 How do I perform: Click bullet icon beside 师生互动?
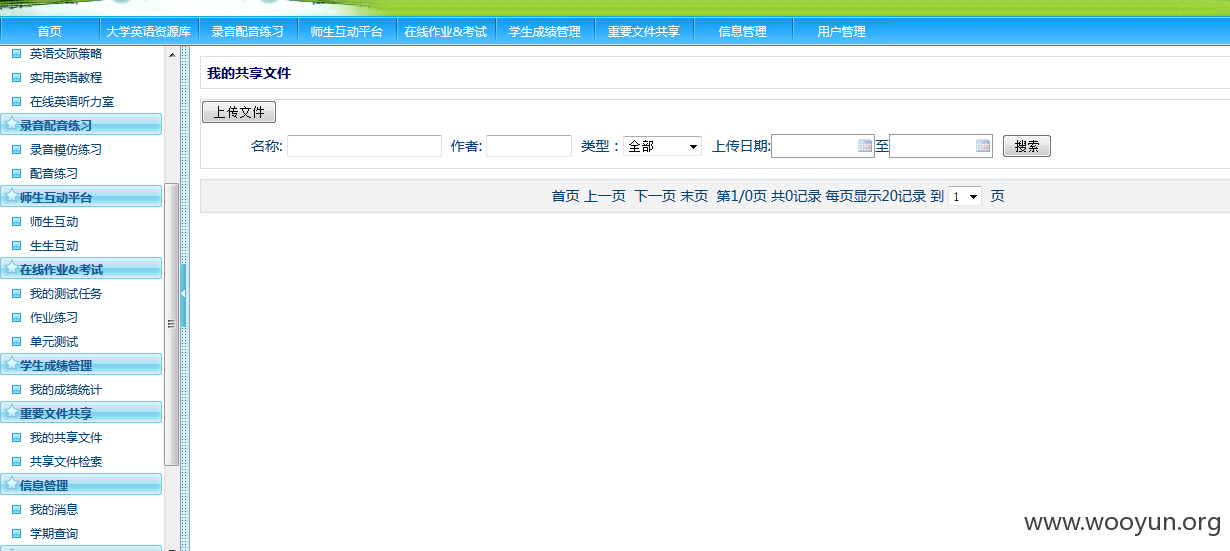pyautogui.click(x=16, y=221)
